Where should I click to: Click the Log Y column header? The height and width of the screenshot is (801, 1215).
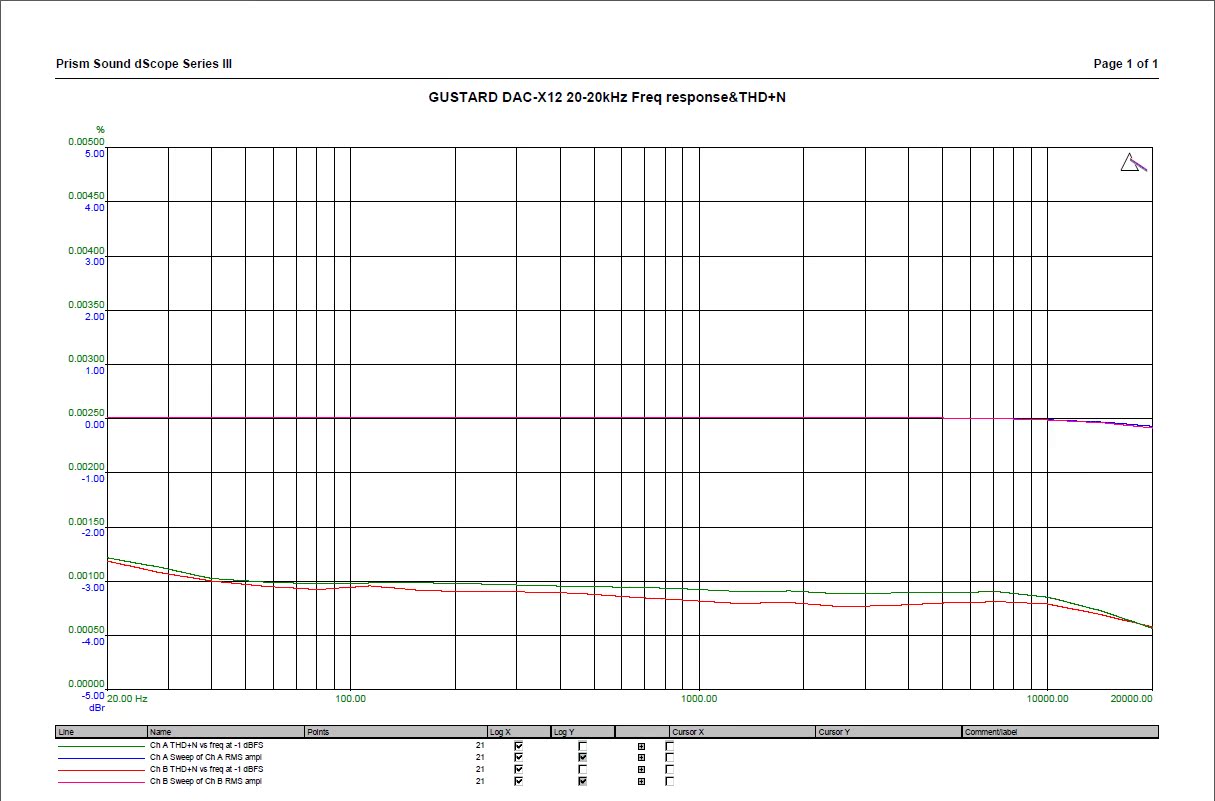coord(582,732)
